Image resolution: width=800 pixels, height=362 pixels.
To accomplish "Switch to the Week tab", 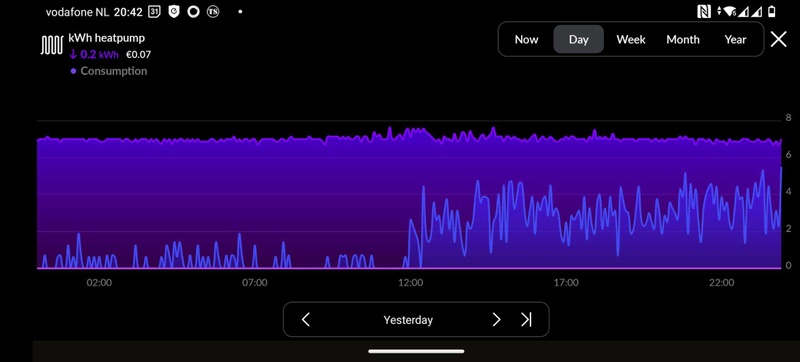I will point(631,39).
